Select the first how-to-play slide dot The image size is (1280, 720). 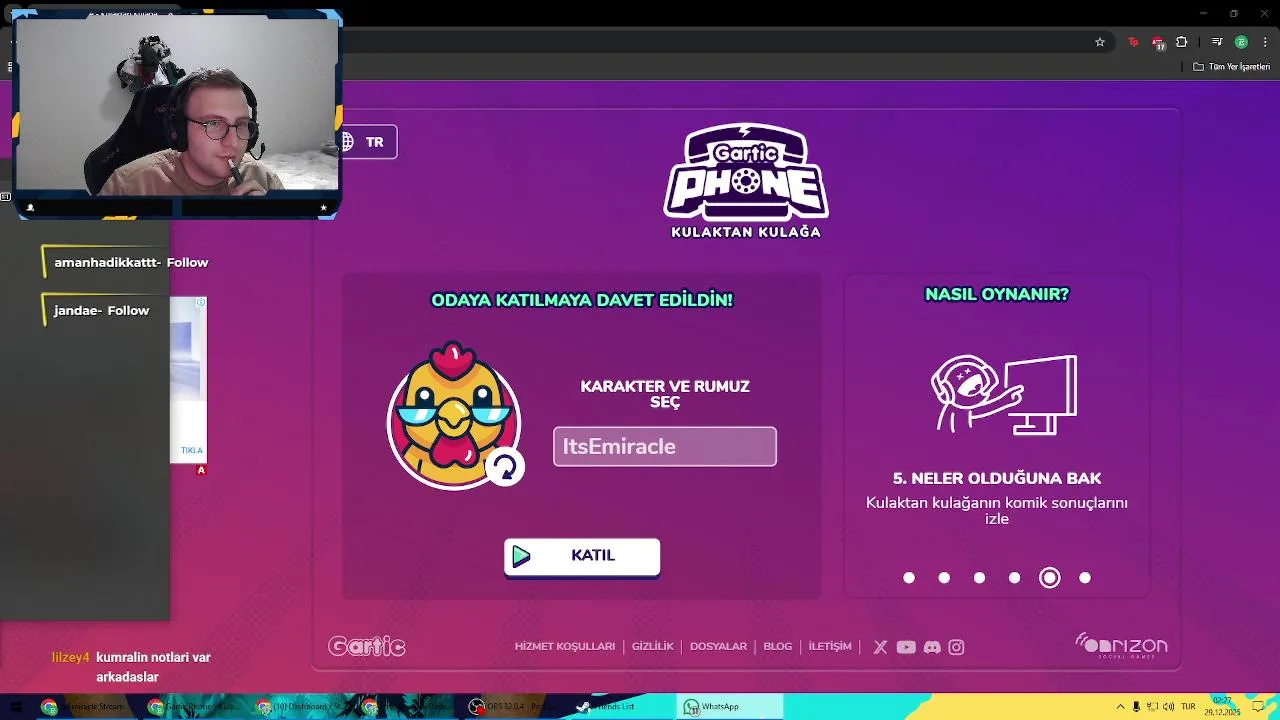909,578
